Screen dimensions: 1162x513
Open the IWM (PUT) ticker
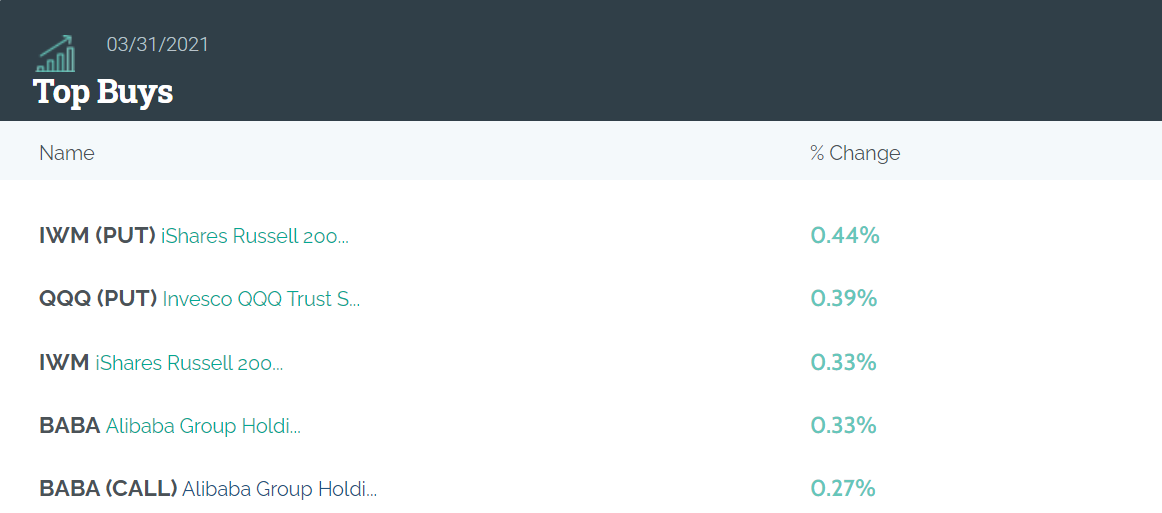[97, 236]
